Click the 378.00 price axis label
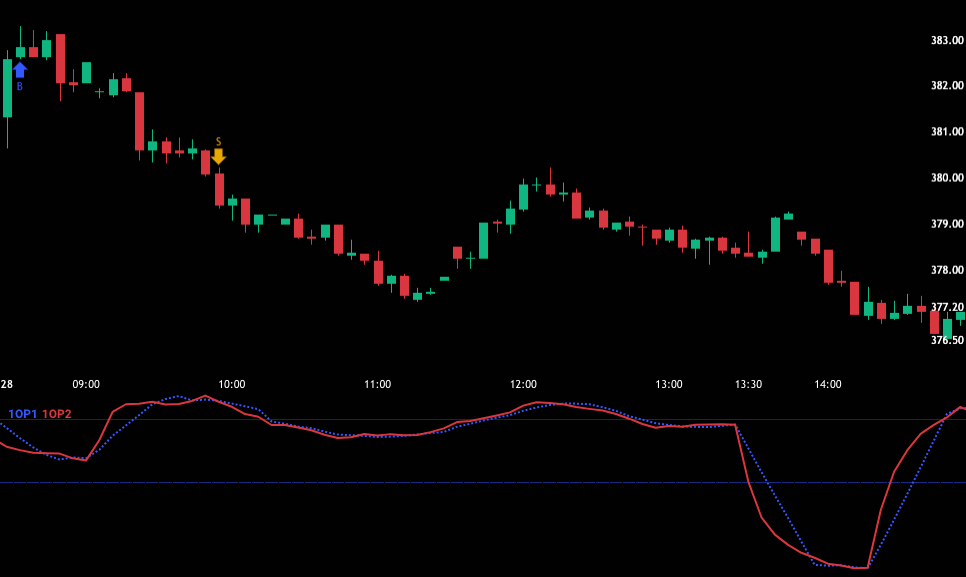This screenshot has width=966, height=577. pyautogui.click(x=947, y=270)
